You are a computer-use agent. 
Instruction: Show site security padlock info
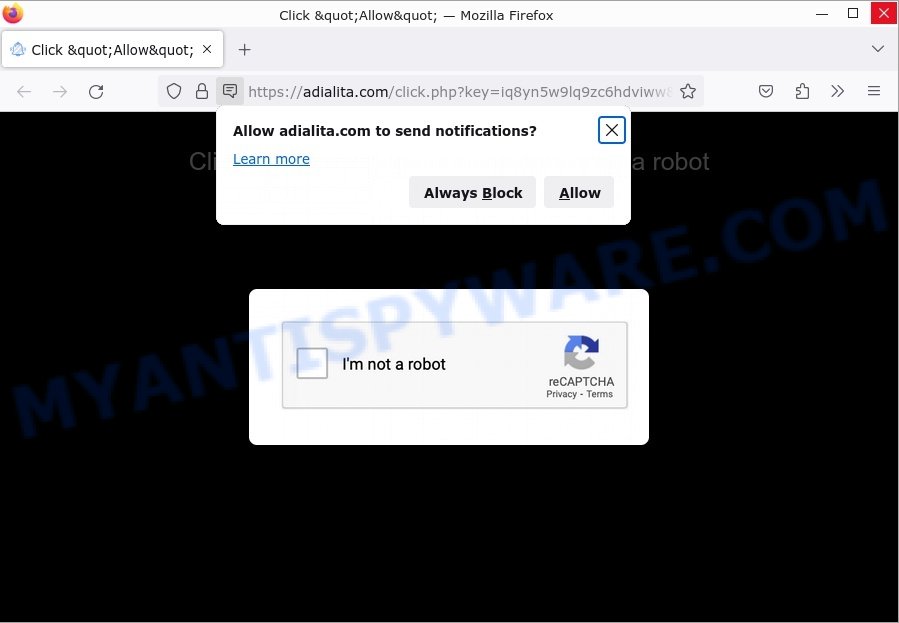pyautogui.click(x=202, y=91)
